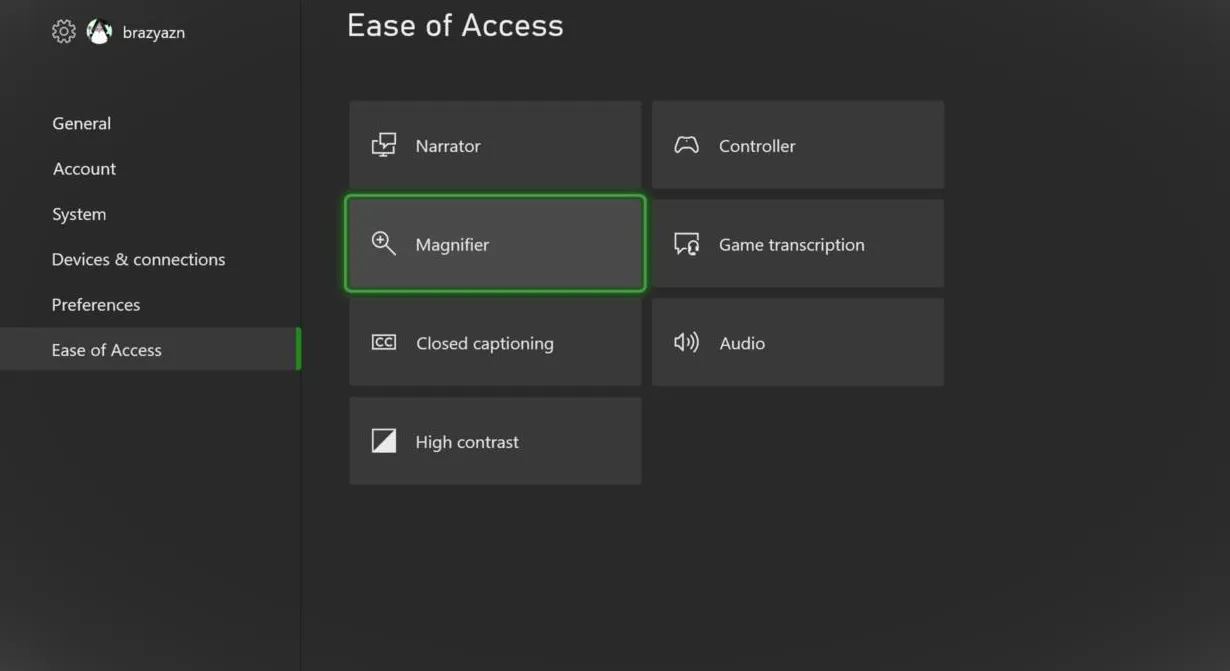
Task: Click the Narrator tile's screen icon
Action: pyautogui.click(x=384, y=145)
